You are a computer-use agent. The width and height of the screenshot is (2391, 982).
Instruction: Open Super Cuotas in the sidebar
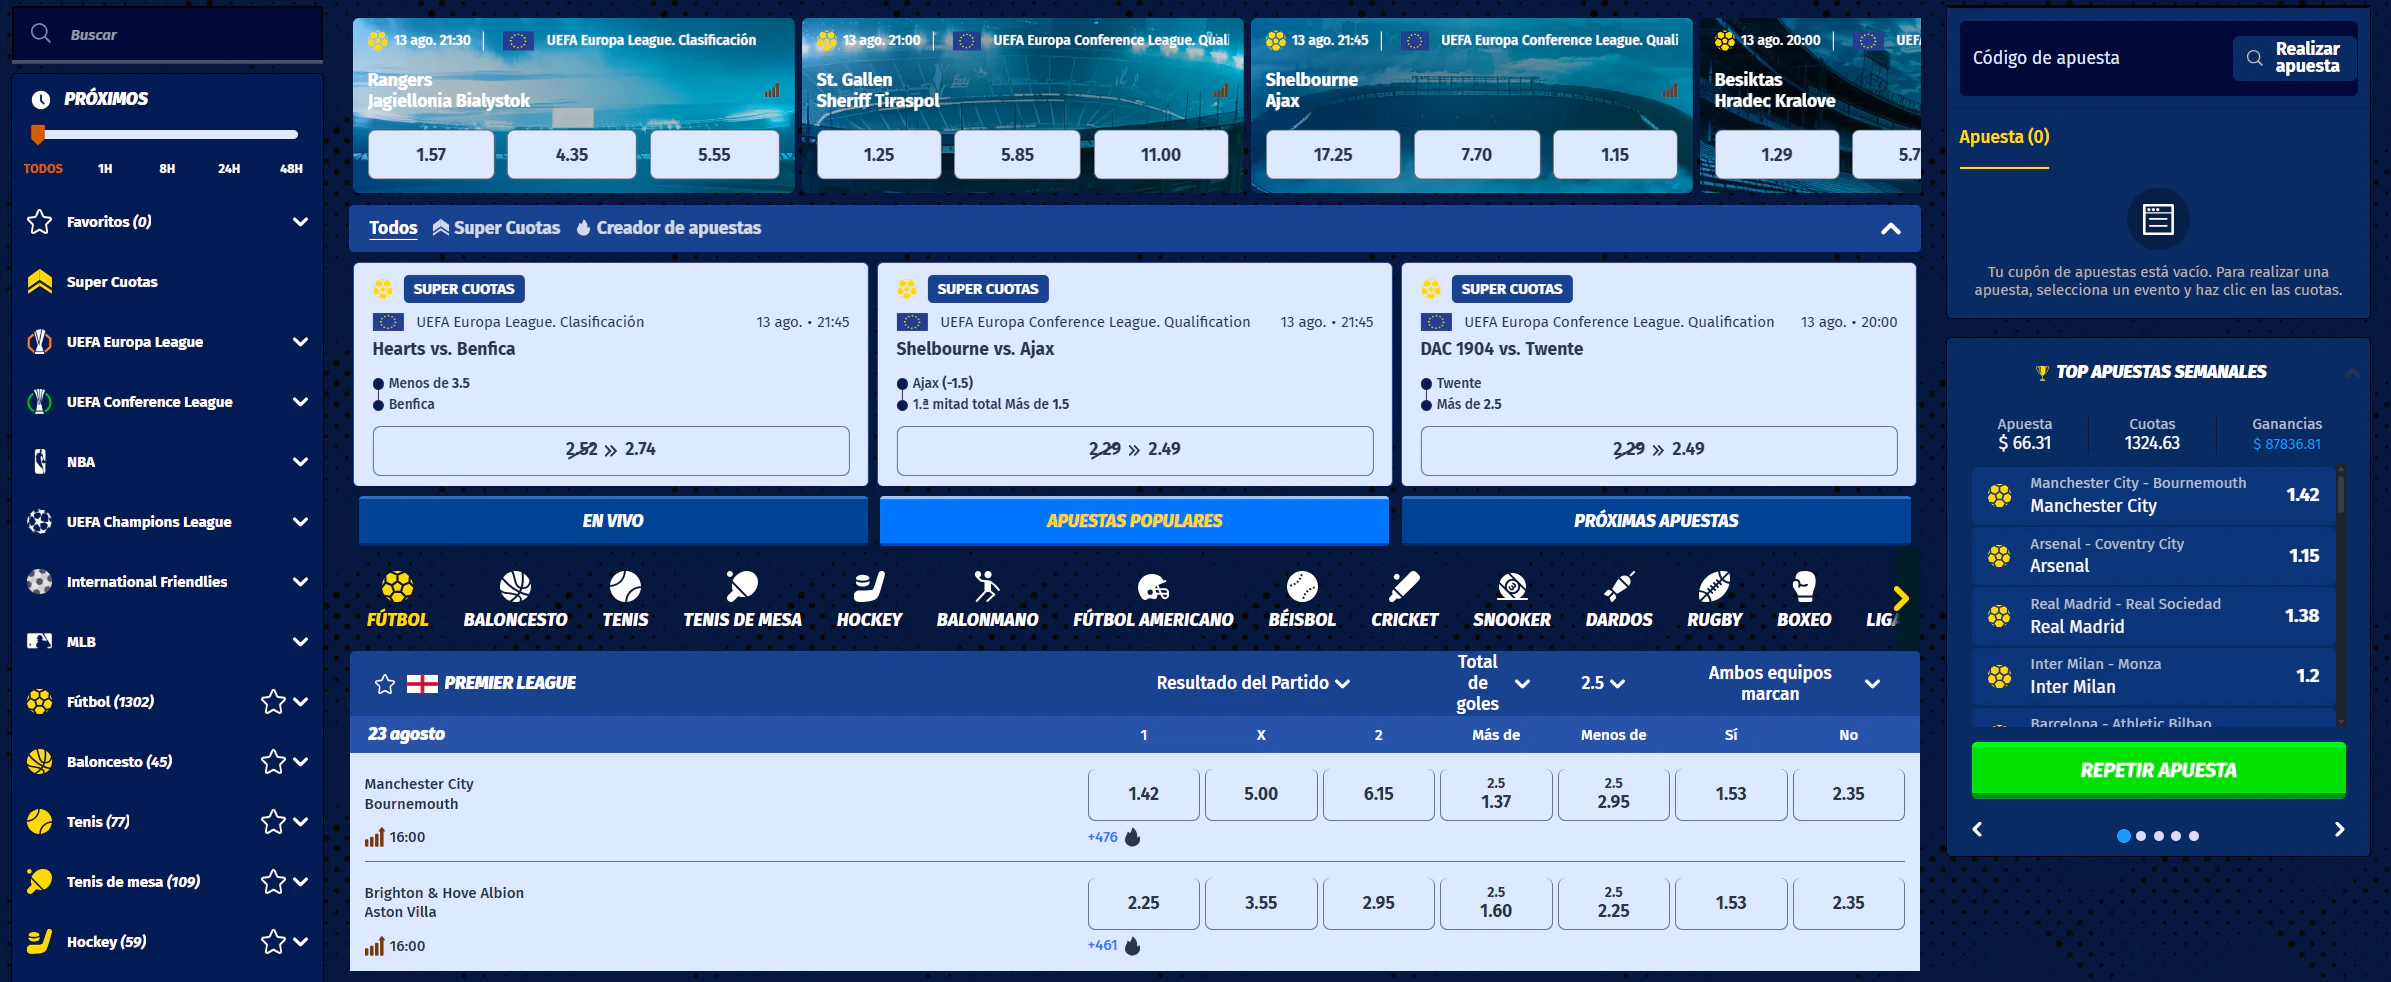coord(112,282)
